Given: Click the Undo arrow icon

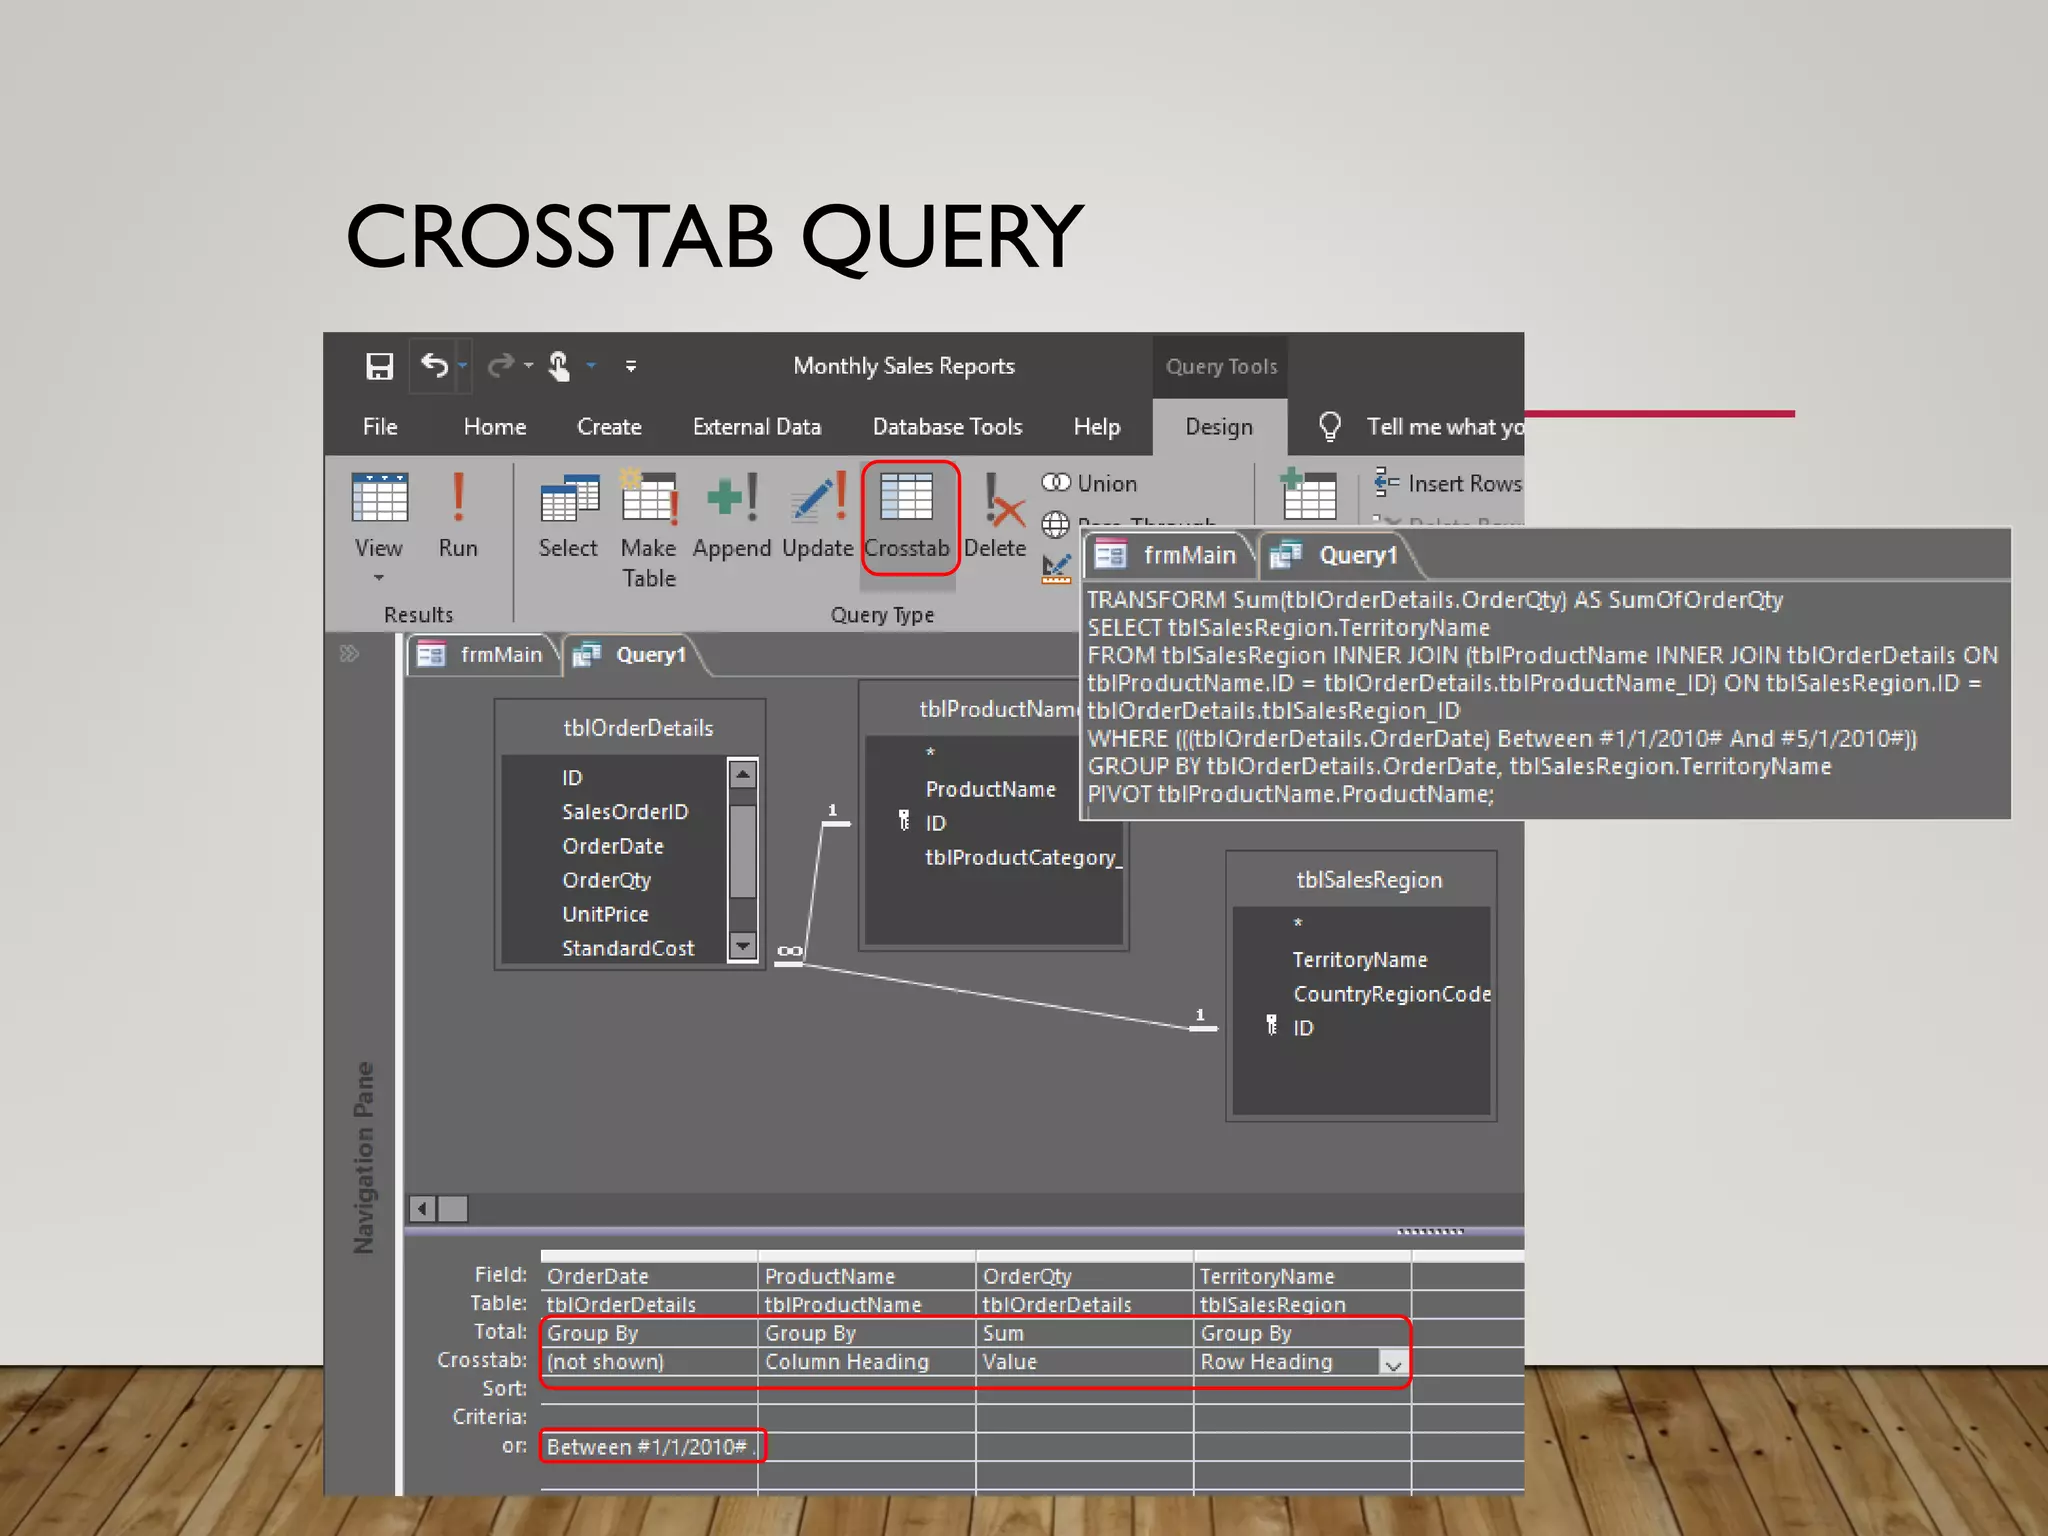Looking at the screenshot, I should pyautogui.click(x=434, y=365).
